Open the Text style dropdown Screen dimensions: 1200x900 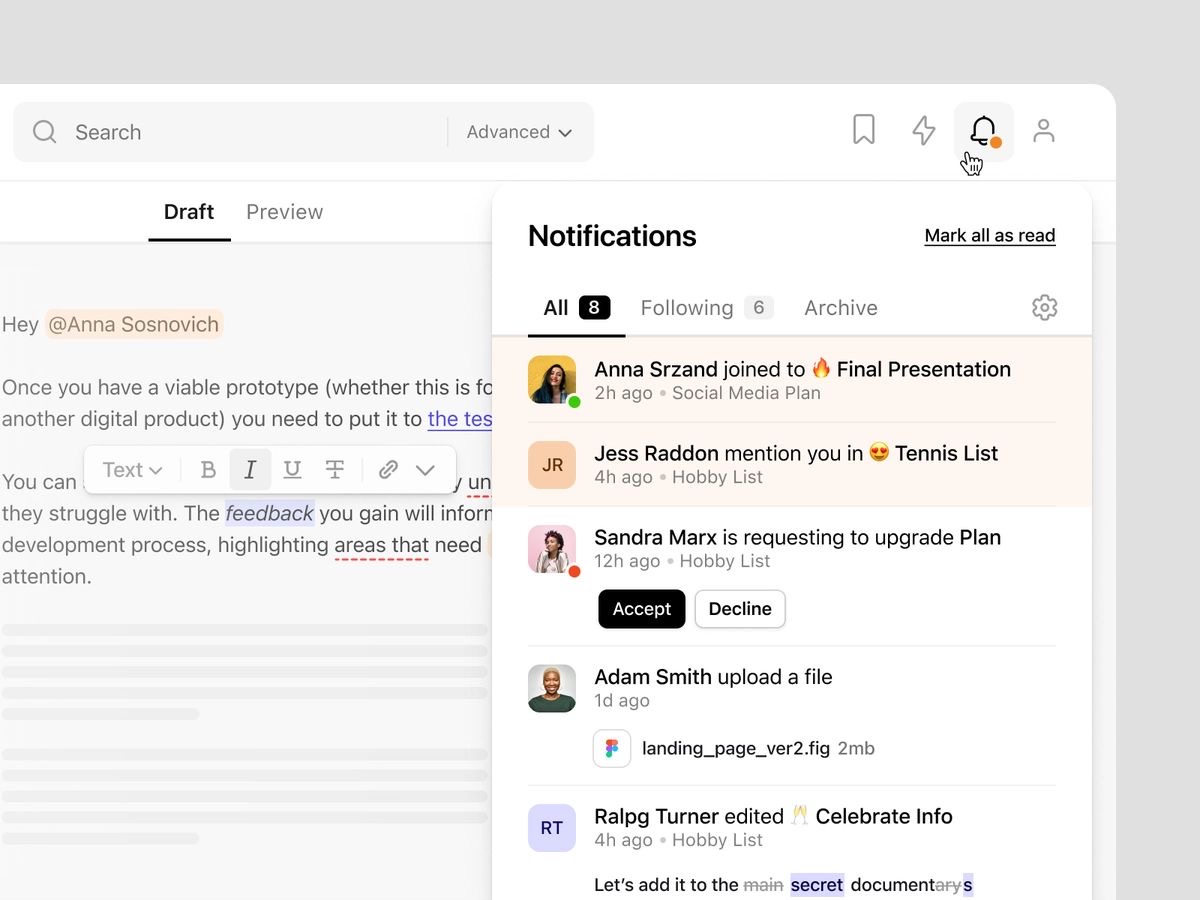[x=132, y=470]
